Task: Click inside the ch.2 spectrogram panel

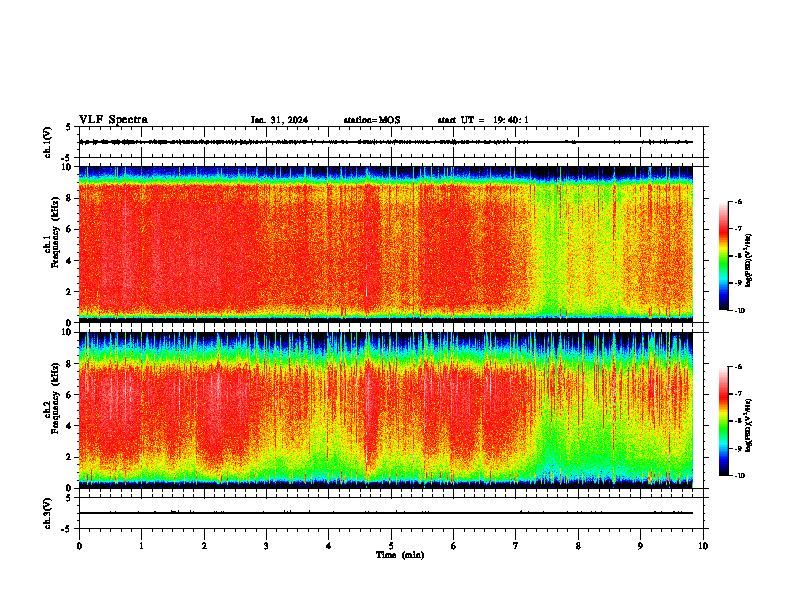Action: tap(386, 410)
